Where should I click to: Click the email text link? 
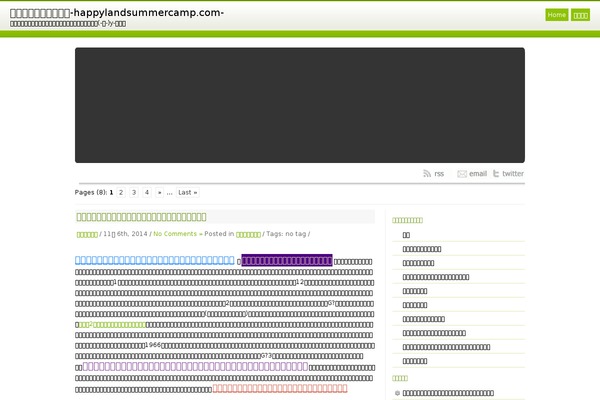pos(478,174)
